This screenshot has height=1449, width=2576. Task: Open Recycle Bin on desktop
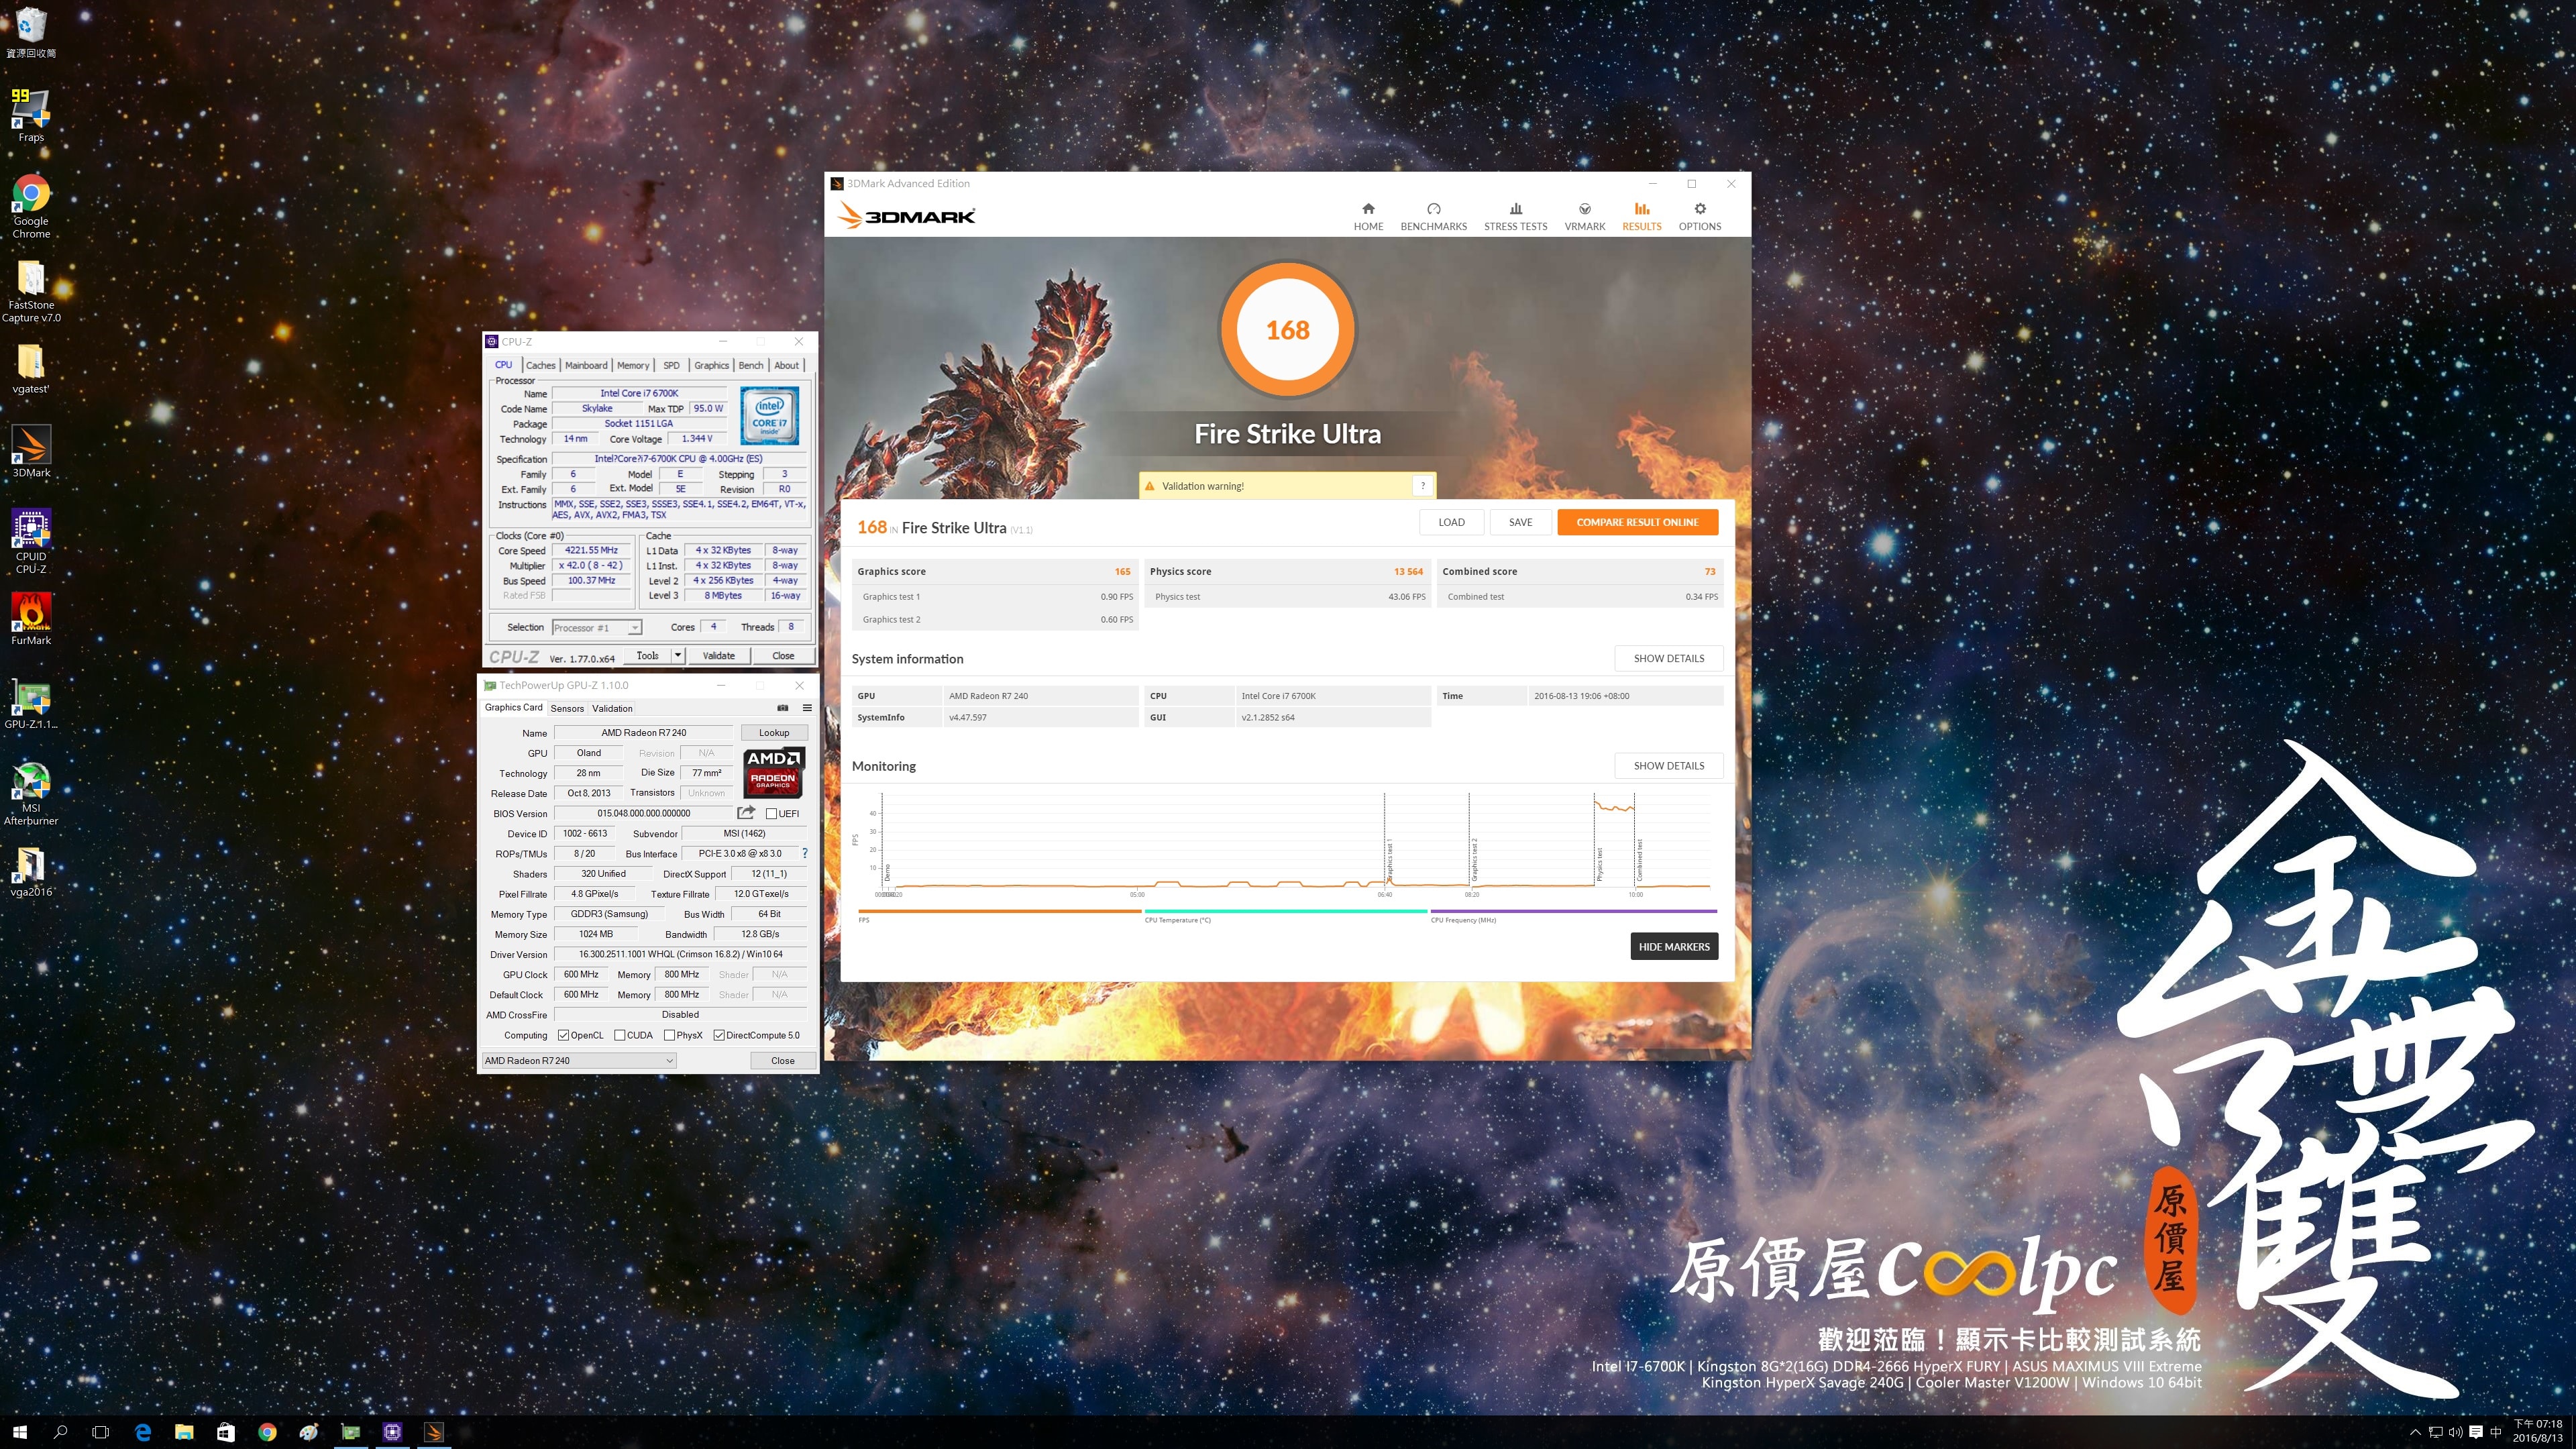(31, 33)
